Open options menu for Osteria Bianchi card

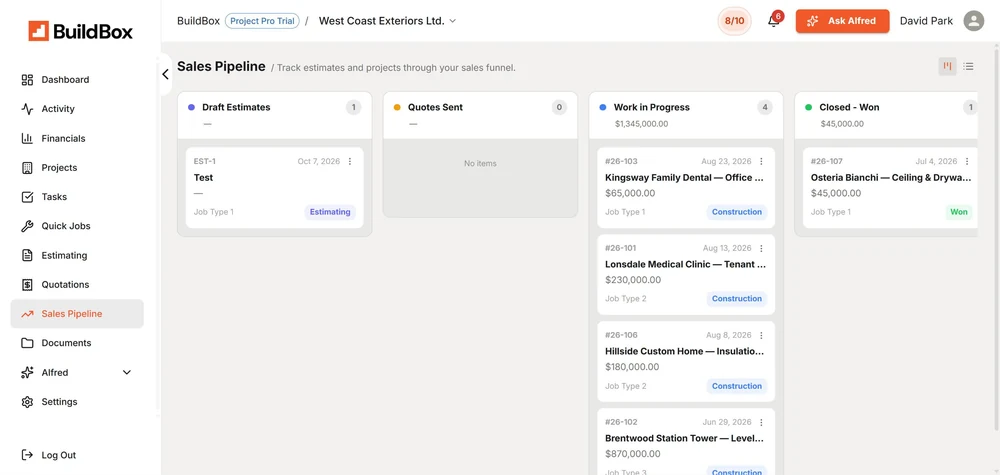pos(967,161)
